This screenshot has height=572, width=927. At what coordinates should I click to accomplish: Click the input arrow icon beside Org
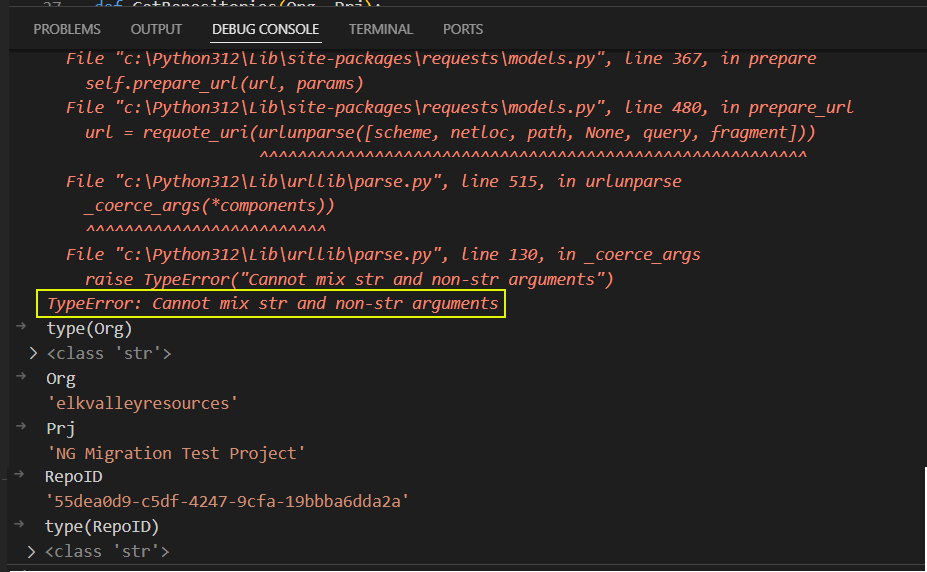22,378
